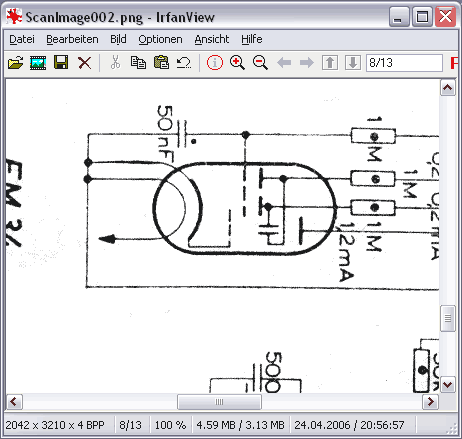Open the Optionen menu
Viewport: 462px width, 439px height.
[160, 39]
